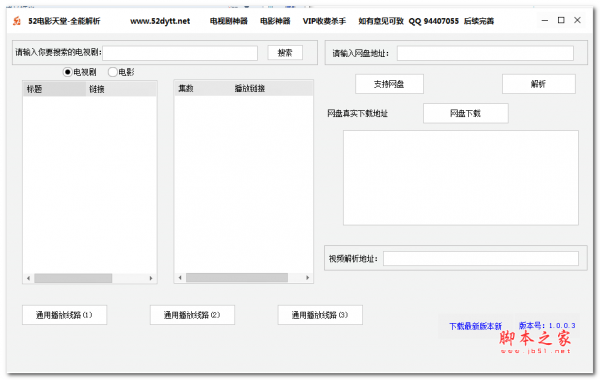
Task: Click inside the 网盘真实下载地址 text area
Action: point(461,178)
